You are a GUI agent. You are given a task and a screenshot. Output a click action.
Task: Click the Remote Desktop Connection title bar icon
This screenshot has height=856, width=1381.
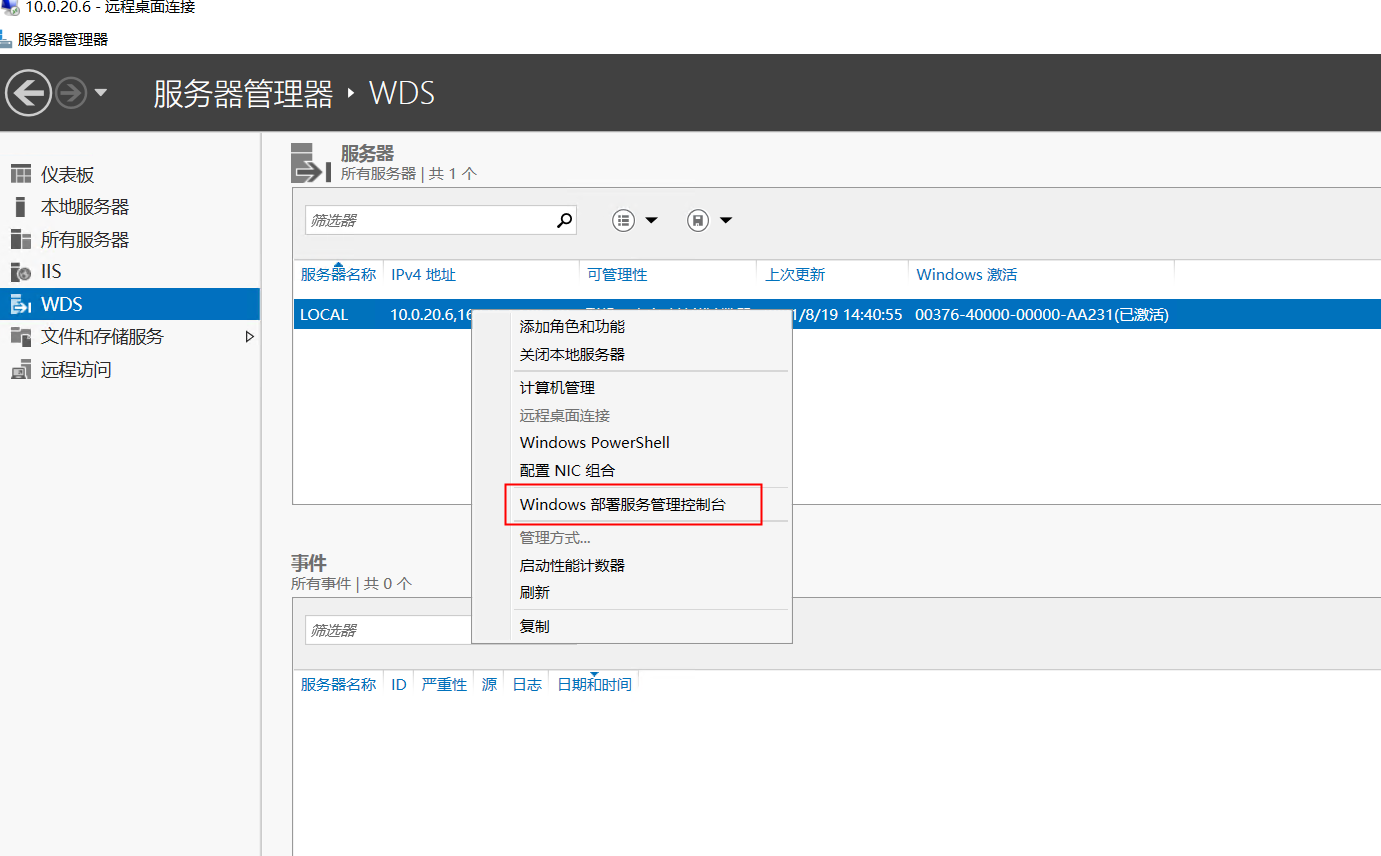click(9, 8)
